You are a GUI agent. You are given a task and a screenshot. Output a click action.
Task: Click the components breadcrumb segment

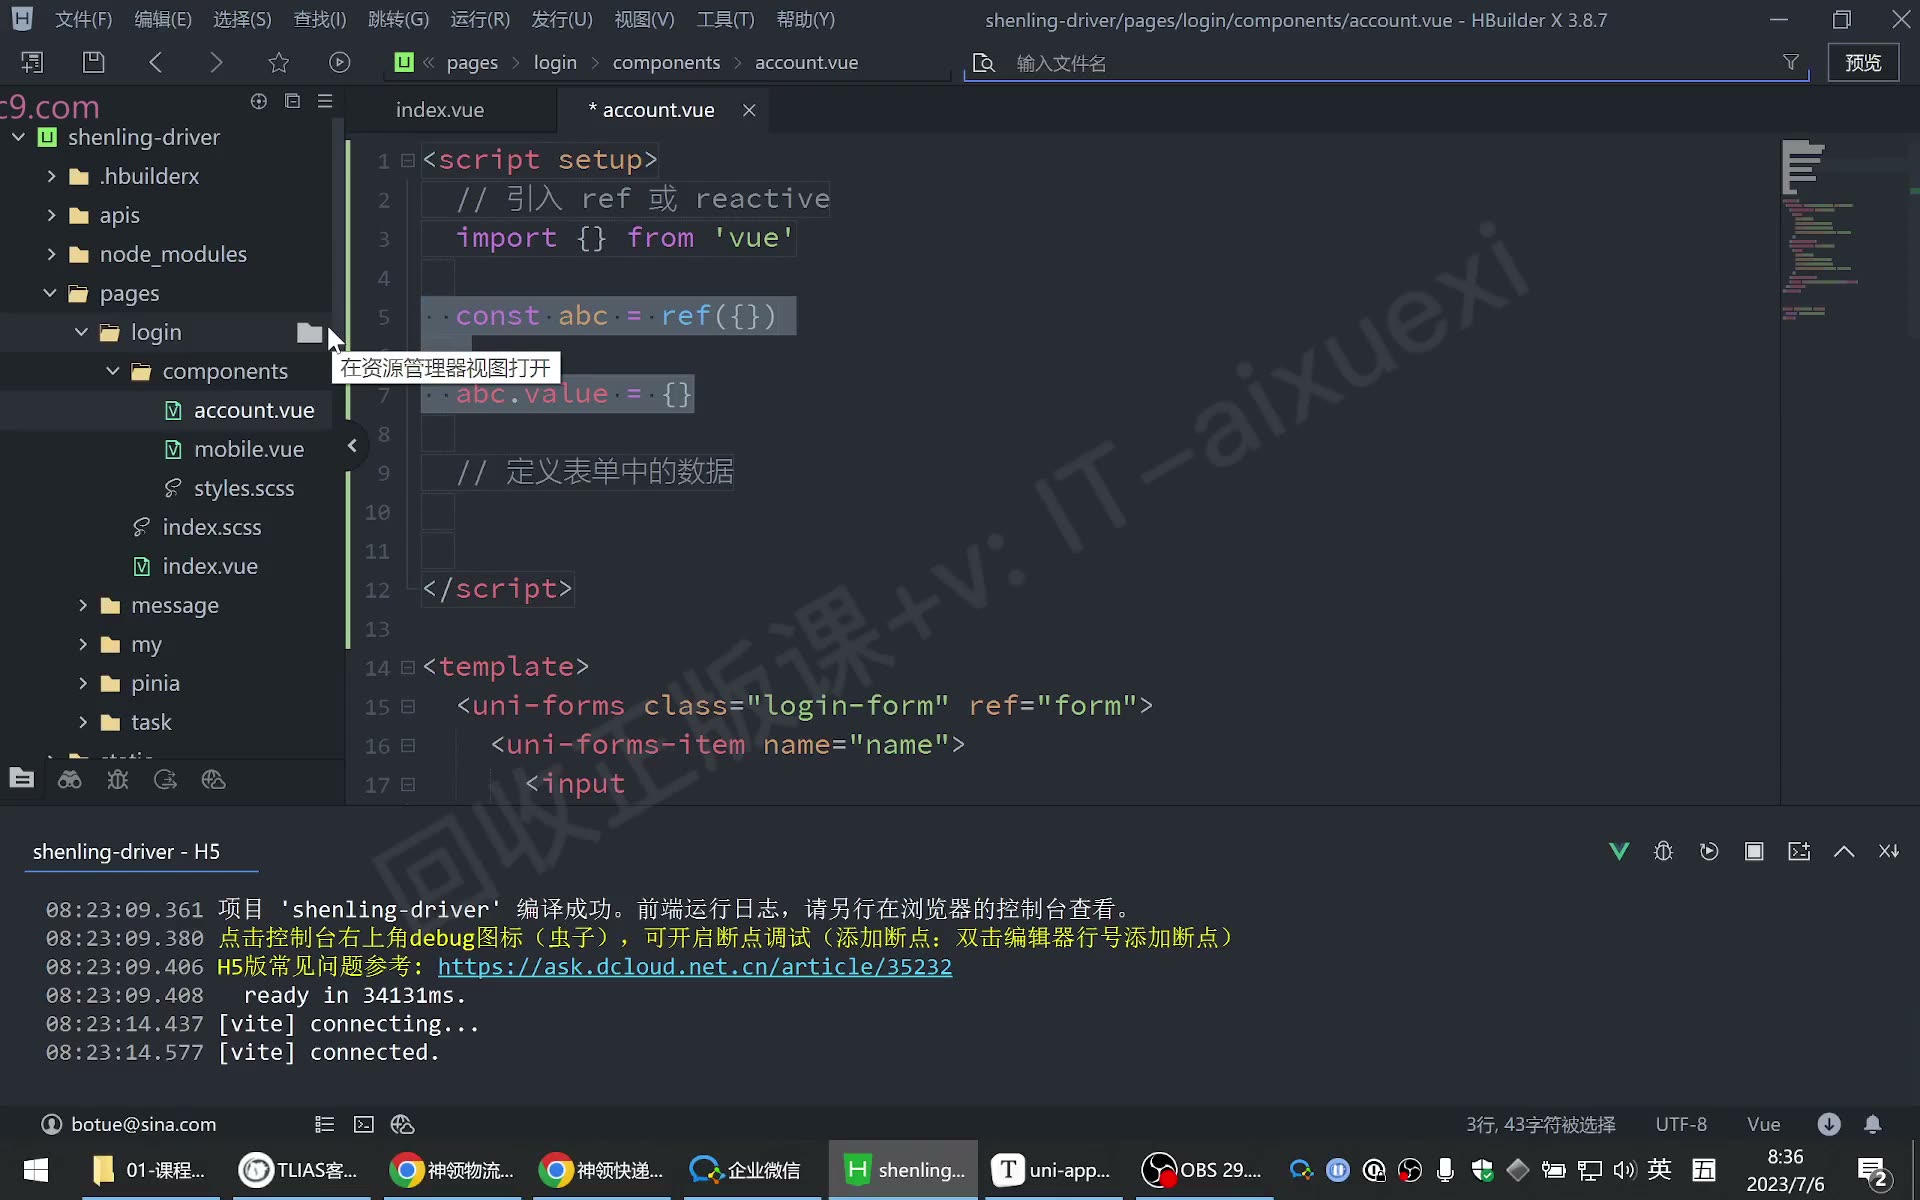pyautogui.click(x=666, y=62)
